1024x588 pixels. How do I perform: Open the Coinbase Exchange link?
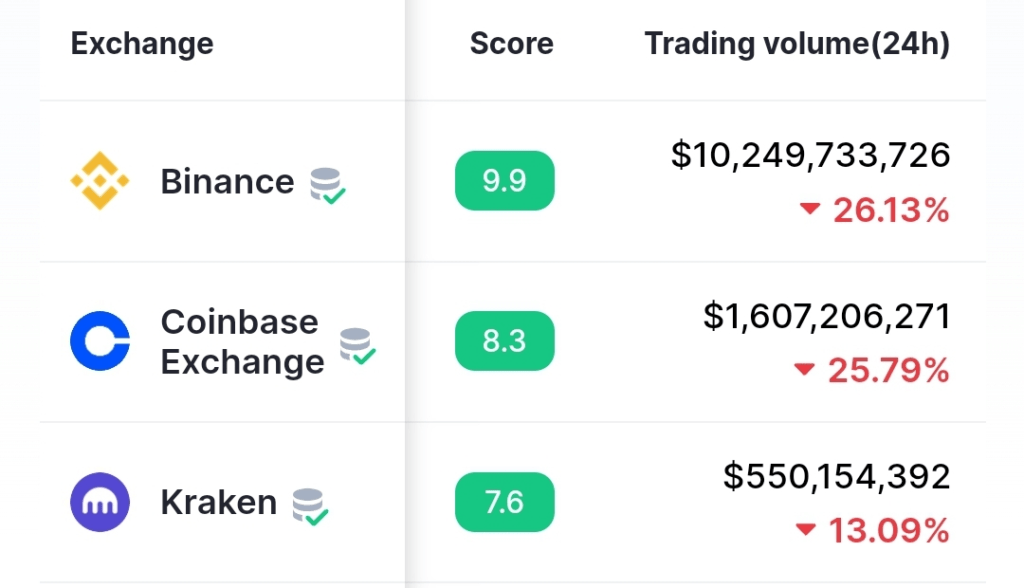(x=242, y=342)
